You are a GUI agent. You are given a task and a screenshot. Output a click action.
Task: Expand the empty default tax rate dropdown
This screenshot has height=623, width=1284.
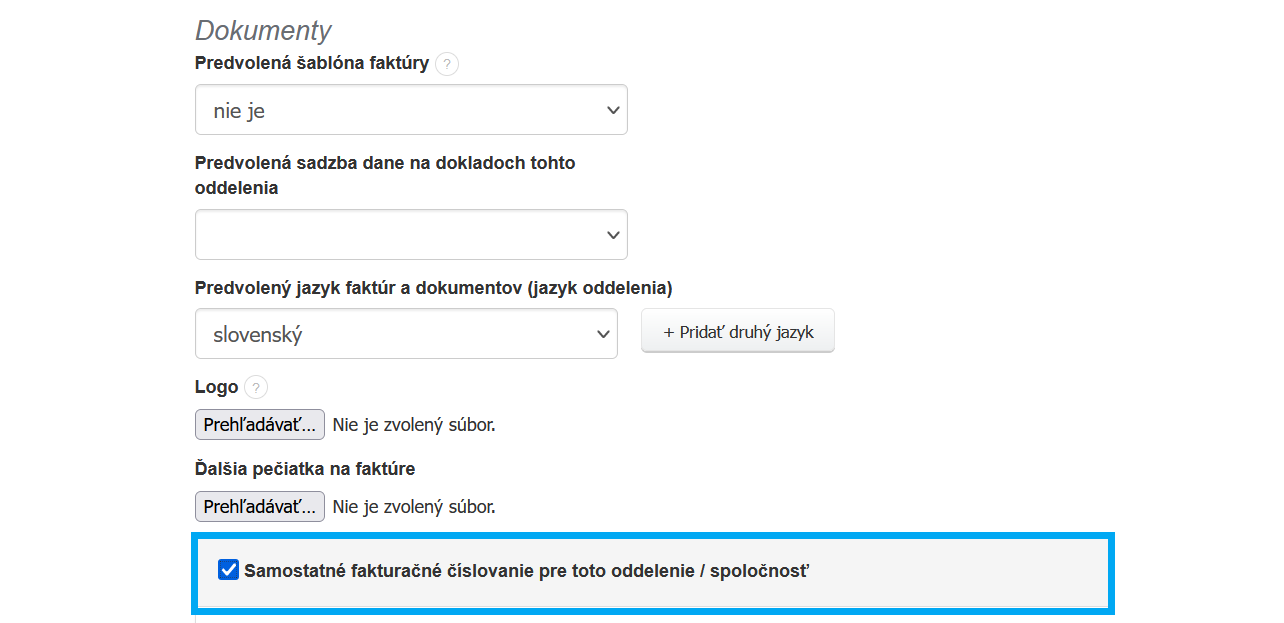(x=410, y=235)
